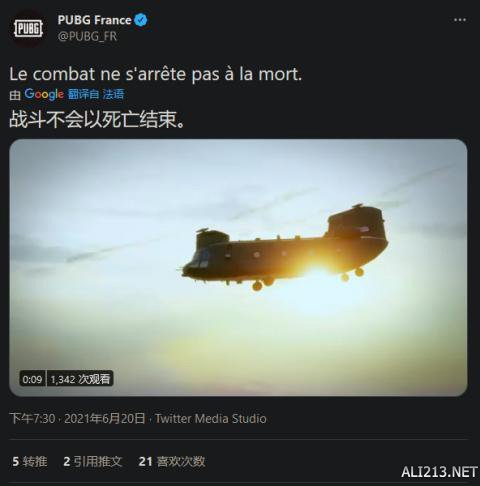This screenshot has height=486, width=480.
Task: Click the helicopter in the video
Action: pos(285,248)
